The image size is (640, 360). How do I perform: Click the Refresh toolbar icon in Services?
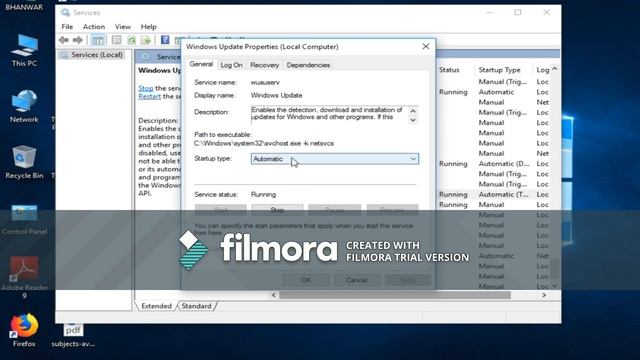(131, 40)
